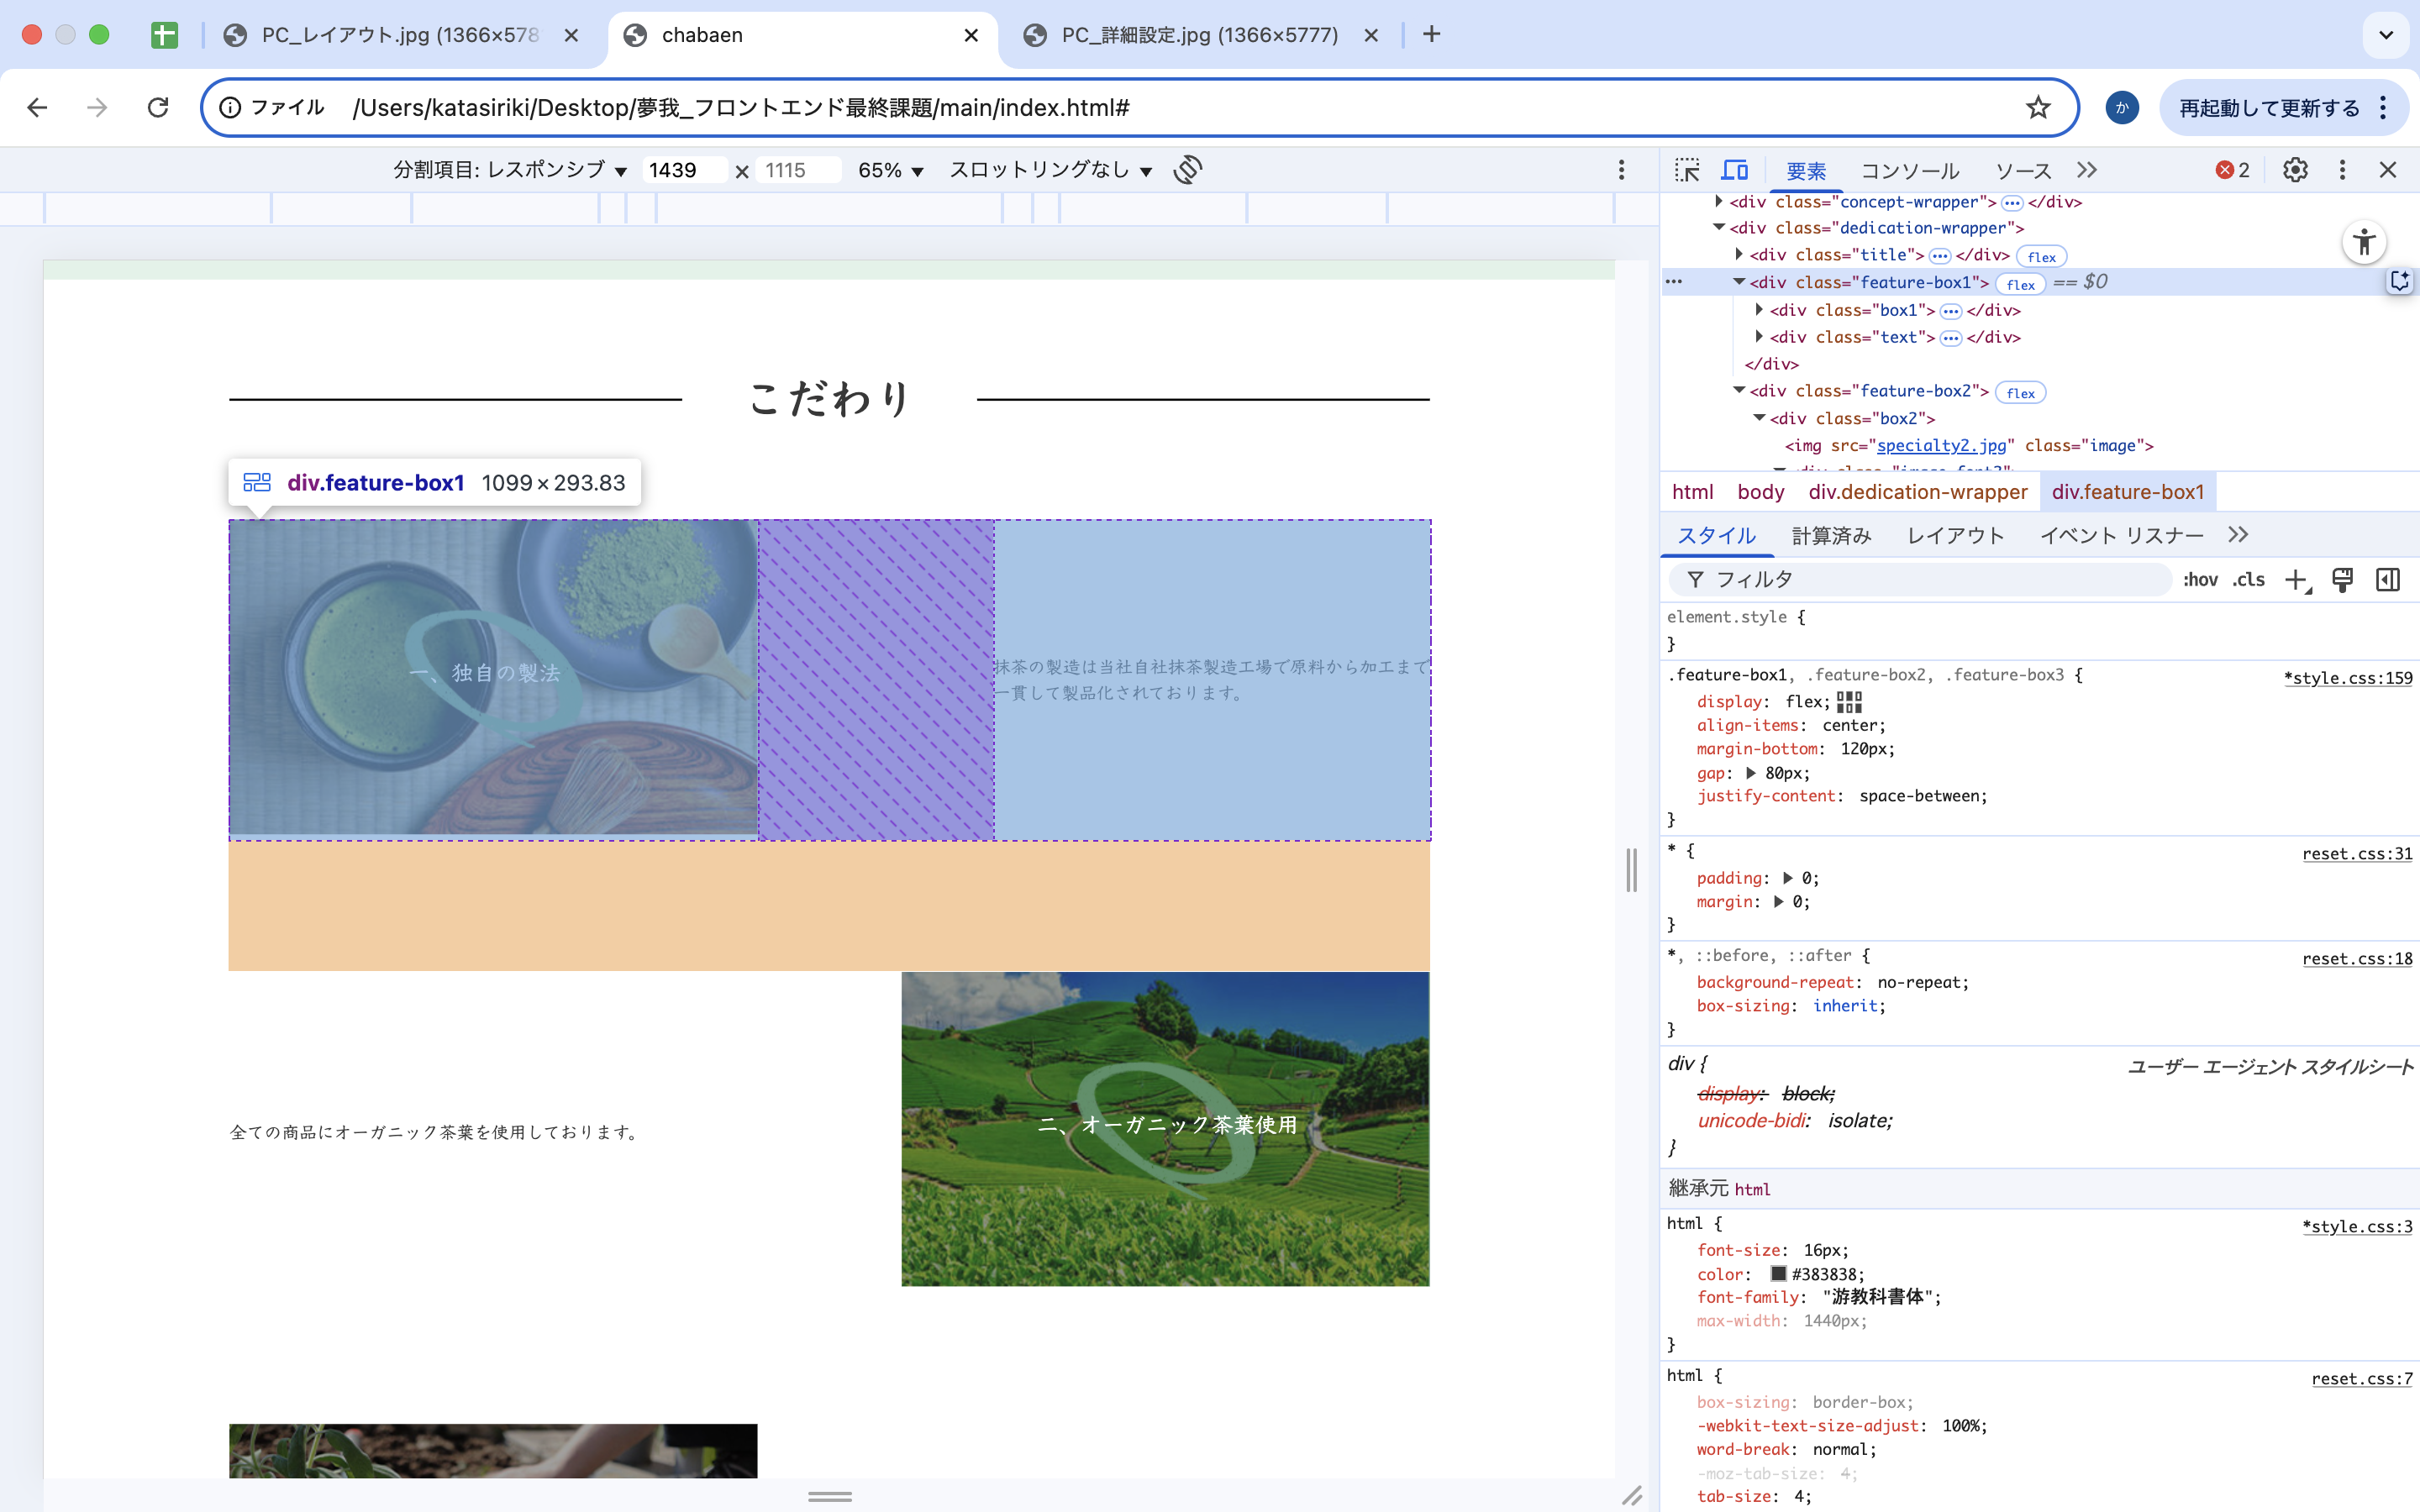Open DevTools settings gear
Image resolution: width=2420 pixels, height=1512 pixels.
pyautogui.click(x=2295, y=170)
